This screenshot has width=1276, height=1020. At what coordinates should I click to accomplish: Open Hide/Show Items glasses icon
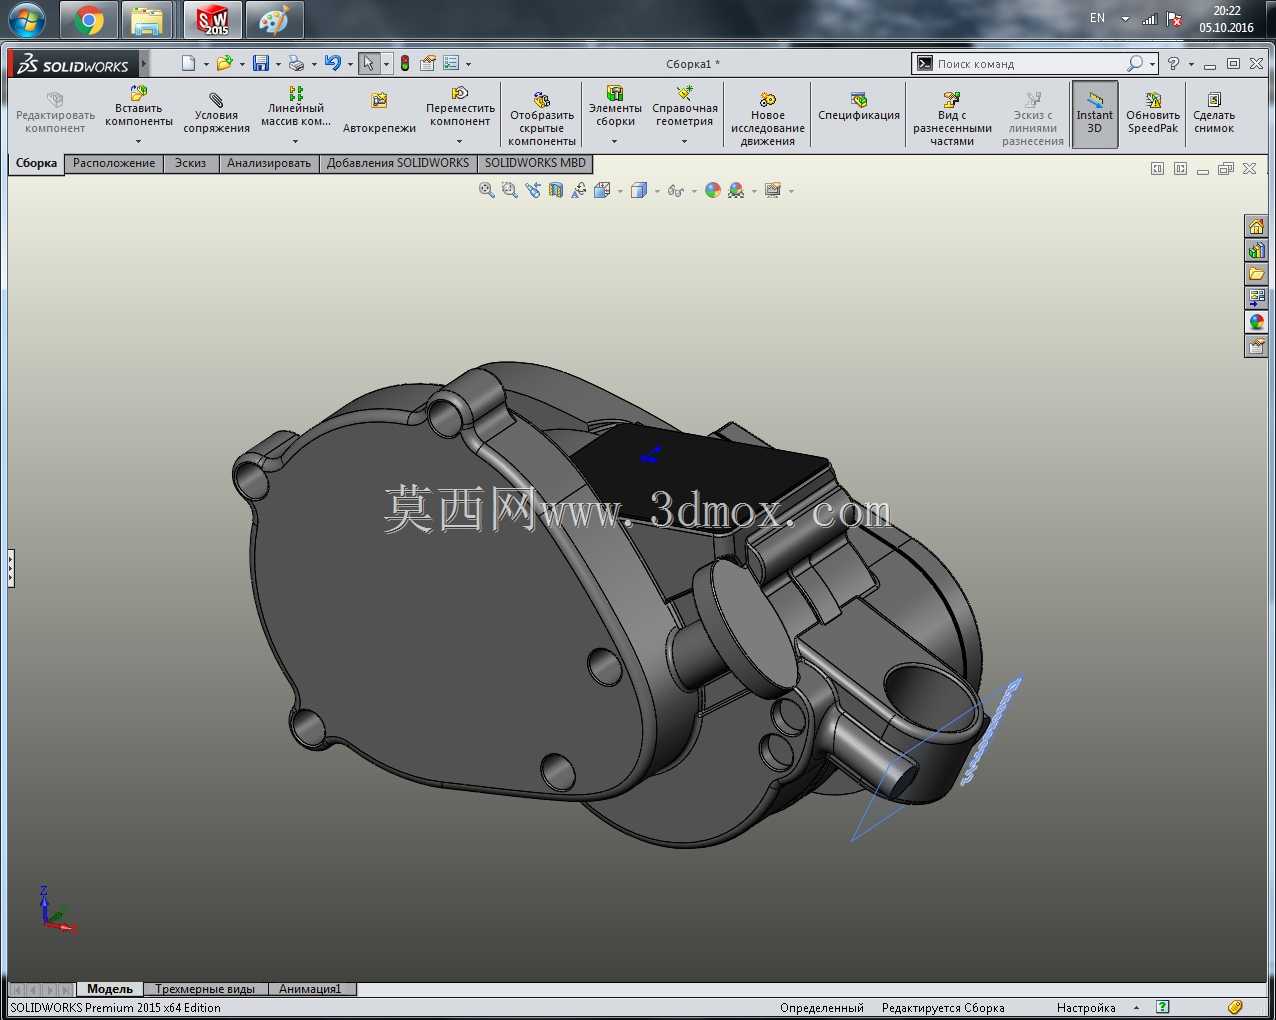(x=676, y=190)
